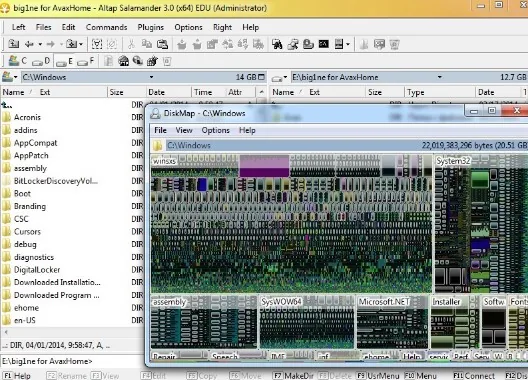Open the Plugins menu
Image resolution: width=528 pixels, height=380 pixels.
[x=151, y=27]
